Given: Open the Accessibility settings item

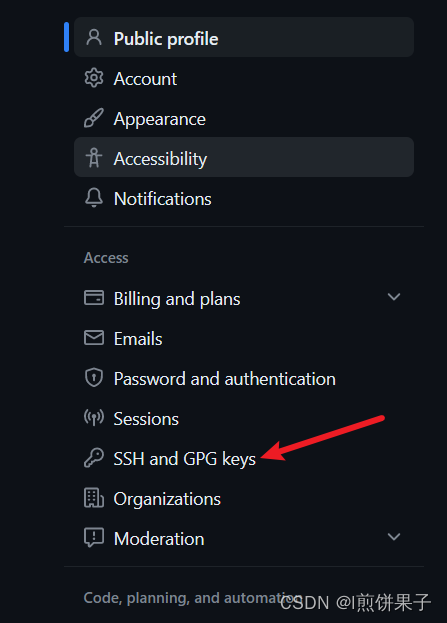Looking at the screenshot, I should pos(244,157).
